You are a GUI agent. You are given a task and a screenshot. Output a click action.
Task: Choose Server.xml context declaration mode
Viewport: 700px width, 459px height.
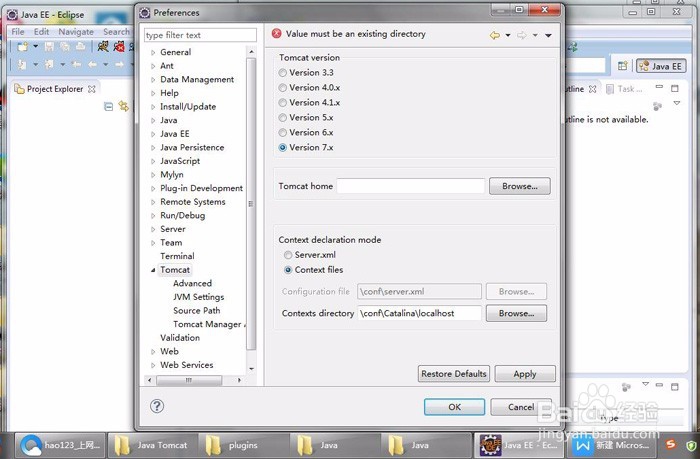pyautogui.click(x=288, y=255)
